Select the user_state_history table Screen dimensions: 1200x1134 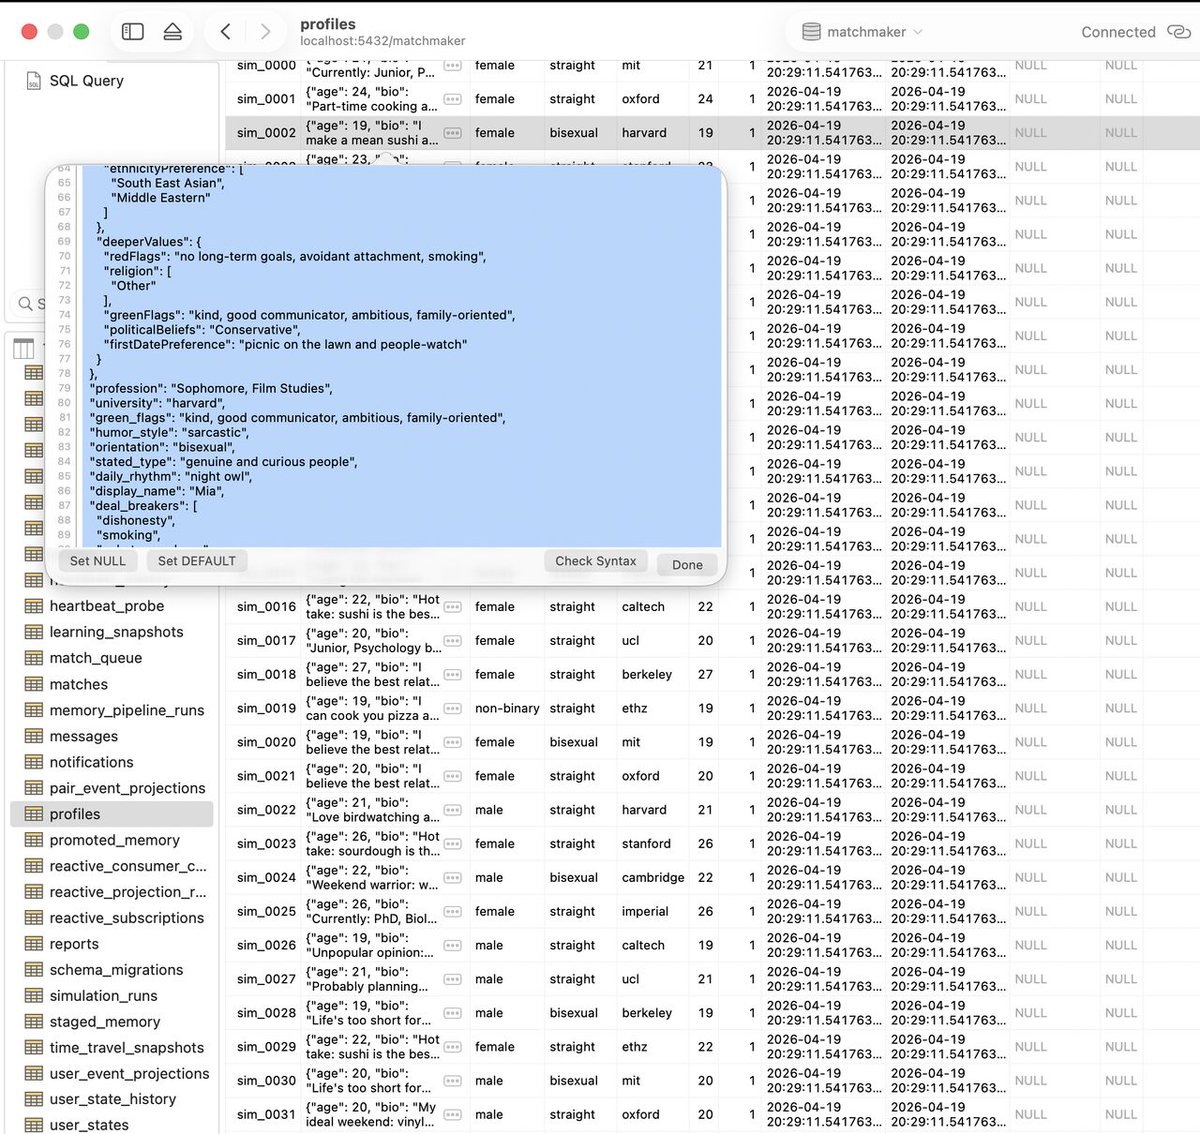tap(113, 1099)
